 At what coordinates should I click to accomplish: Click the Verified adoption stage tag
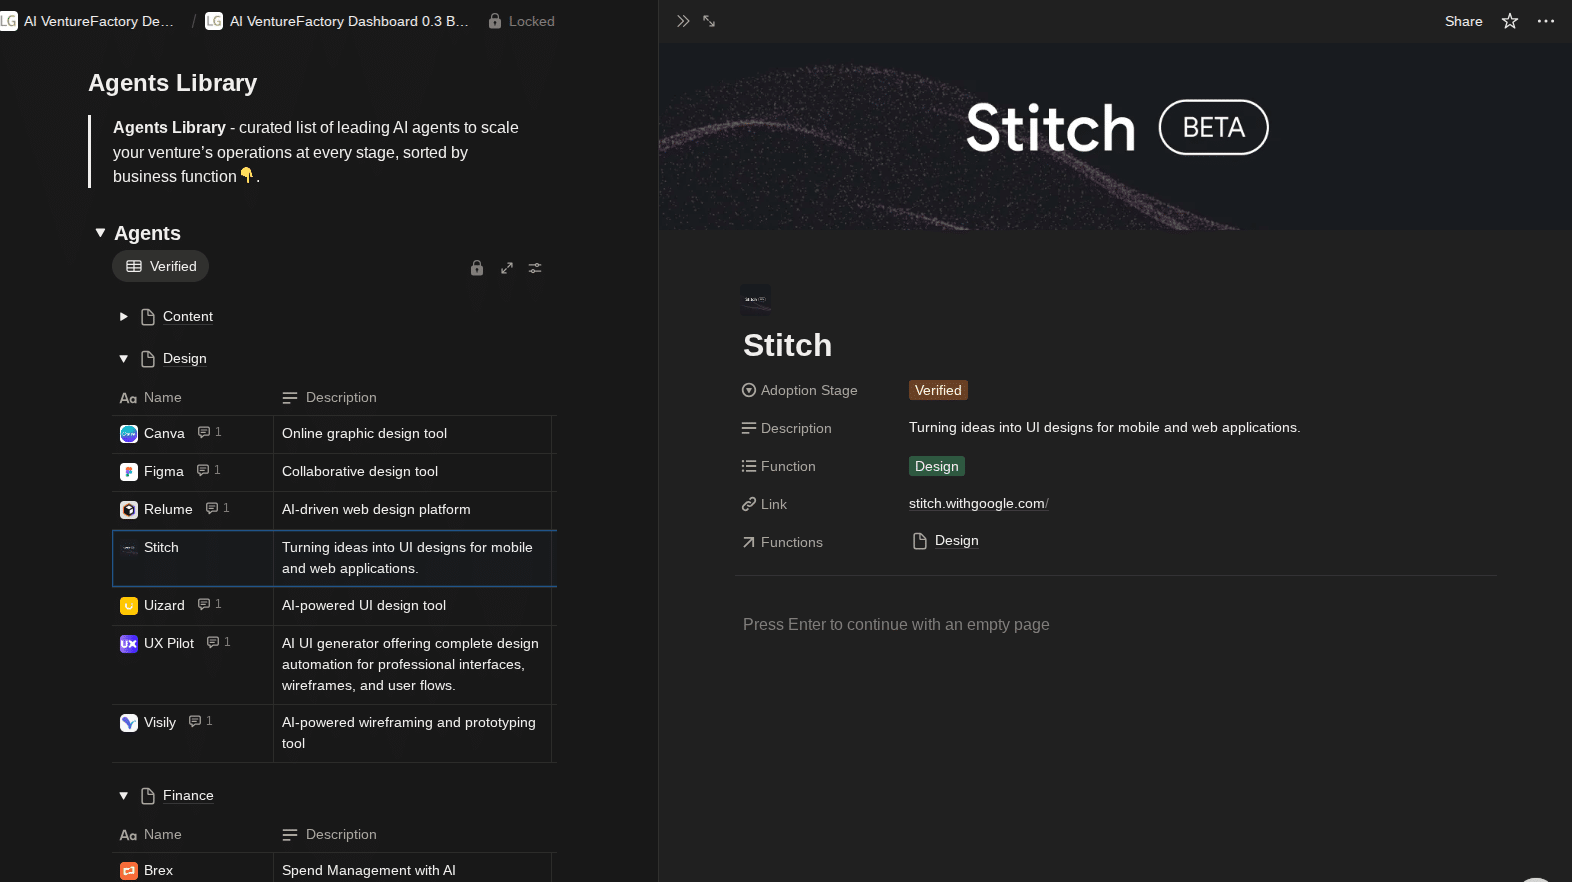[x=938, y=390]
